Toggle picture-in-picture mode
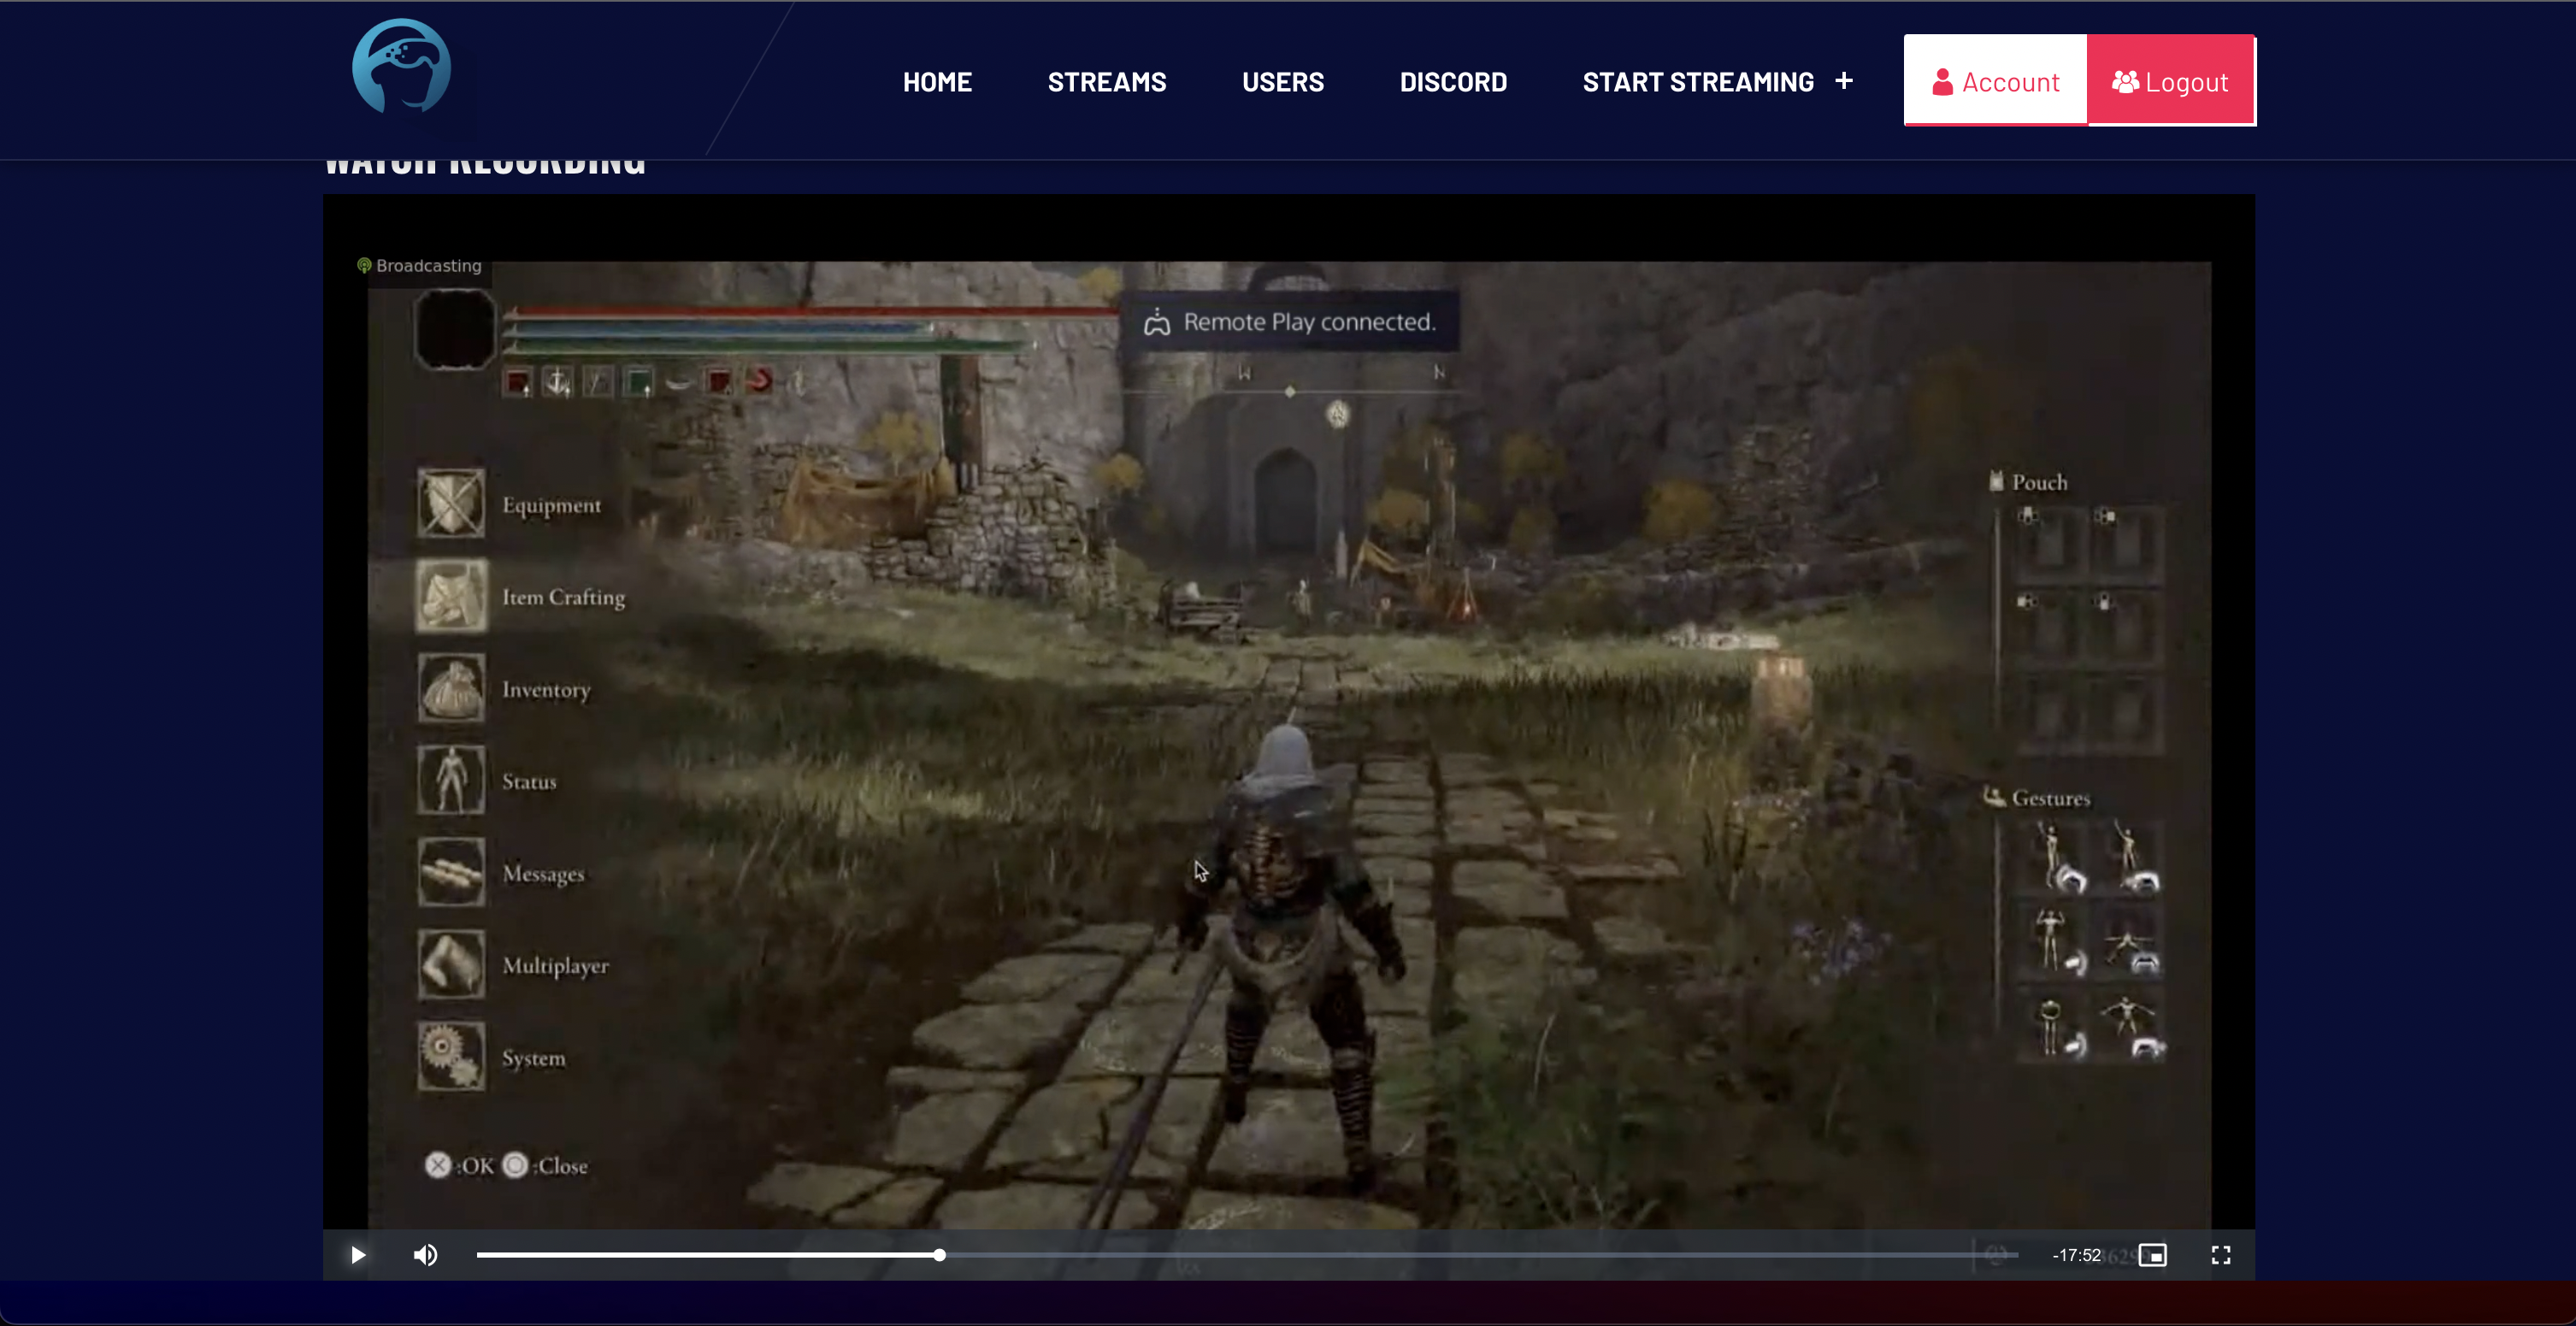Image resolution: width=2576 pixels, height=1326 pixels. pyautogui.click(x=2152, y=1254)
